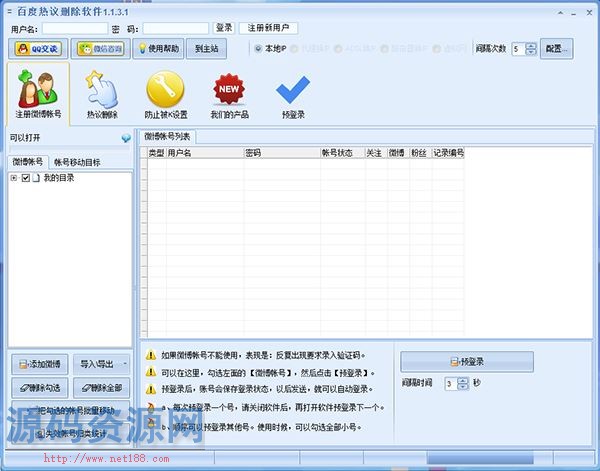
Task: Click the blue diamond icon beside 可以打开
Action: 126,138
